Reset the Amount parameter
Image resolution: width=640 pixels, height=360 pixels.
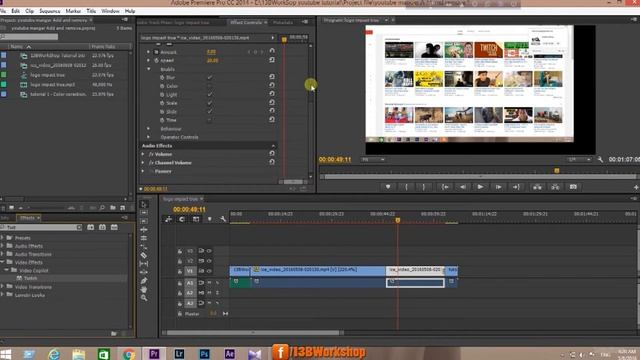272,51
